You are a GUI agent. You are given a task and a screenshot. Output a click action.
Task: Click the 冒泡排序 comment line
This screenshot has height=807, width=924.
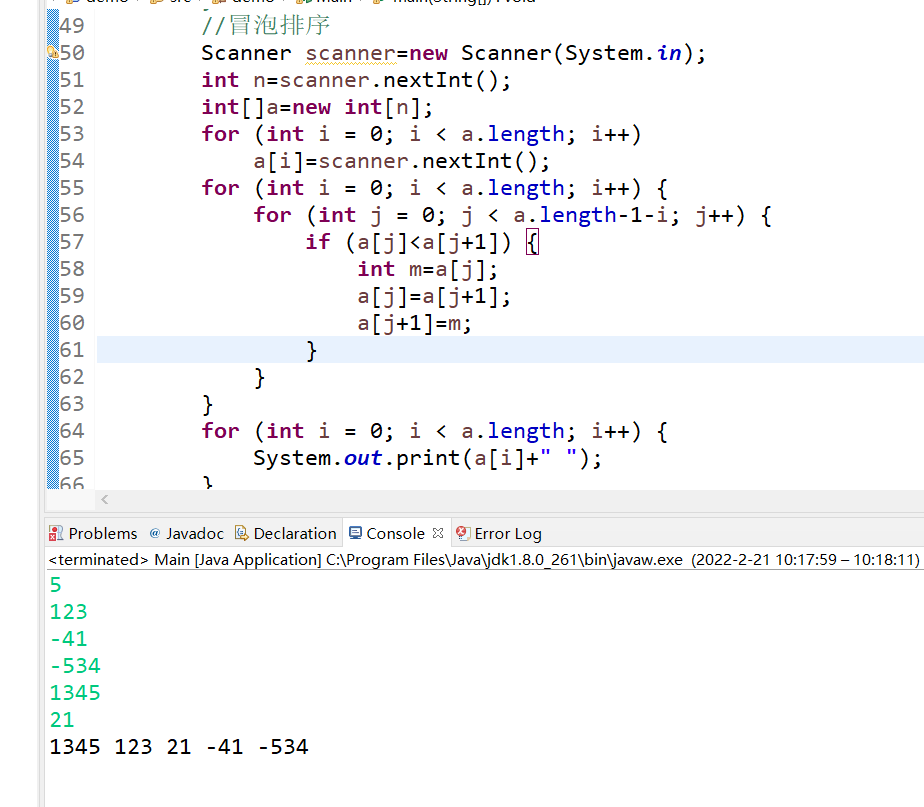click(266, 25)
